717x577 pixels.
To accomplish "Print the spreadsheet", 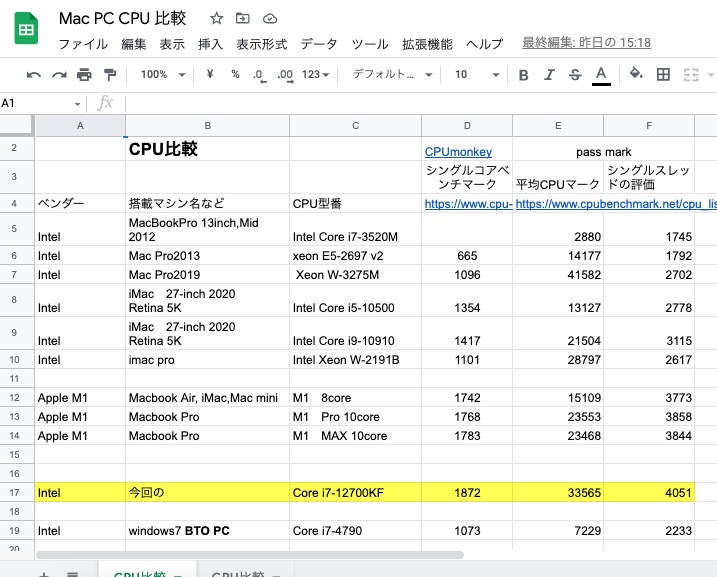I will [x=84, y=75].
